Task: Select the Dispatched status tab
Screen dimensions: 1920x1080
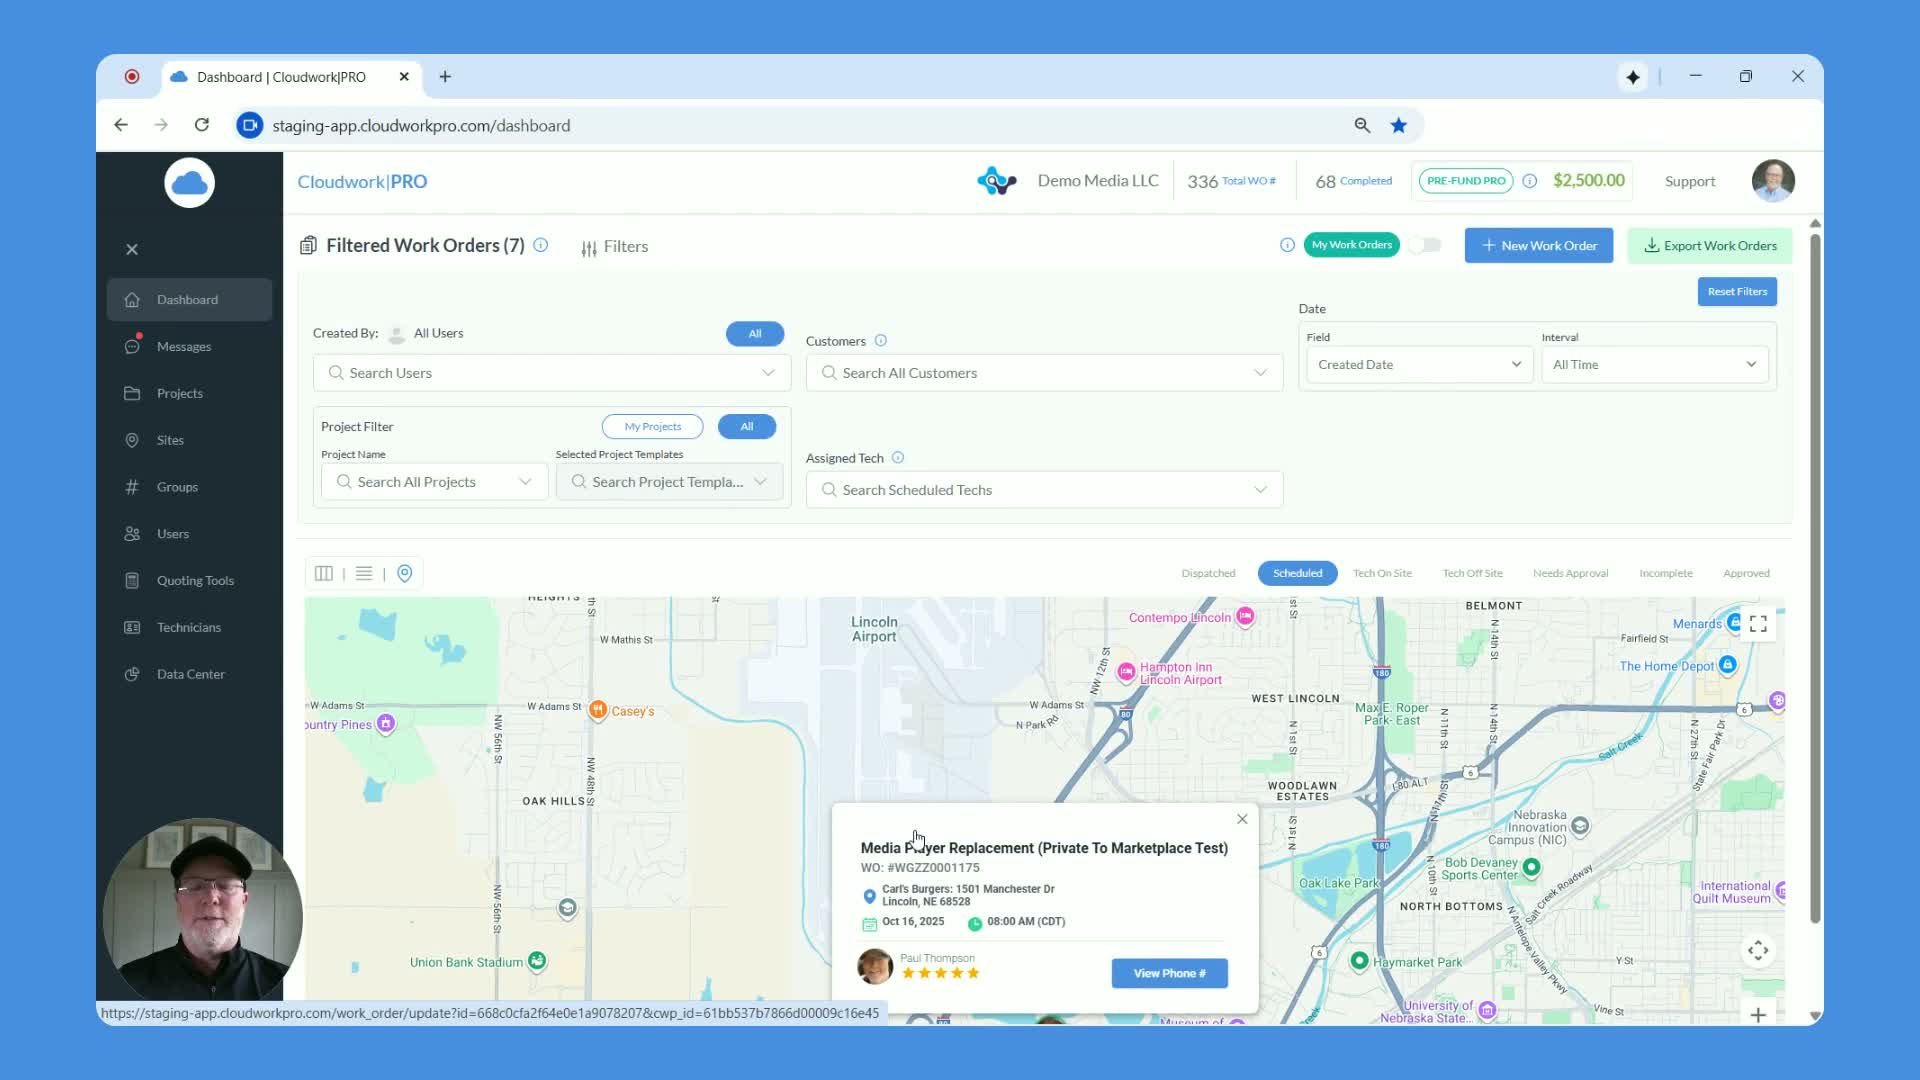Action: coord(1208,574)
